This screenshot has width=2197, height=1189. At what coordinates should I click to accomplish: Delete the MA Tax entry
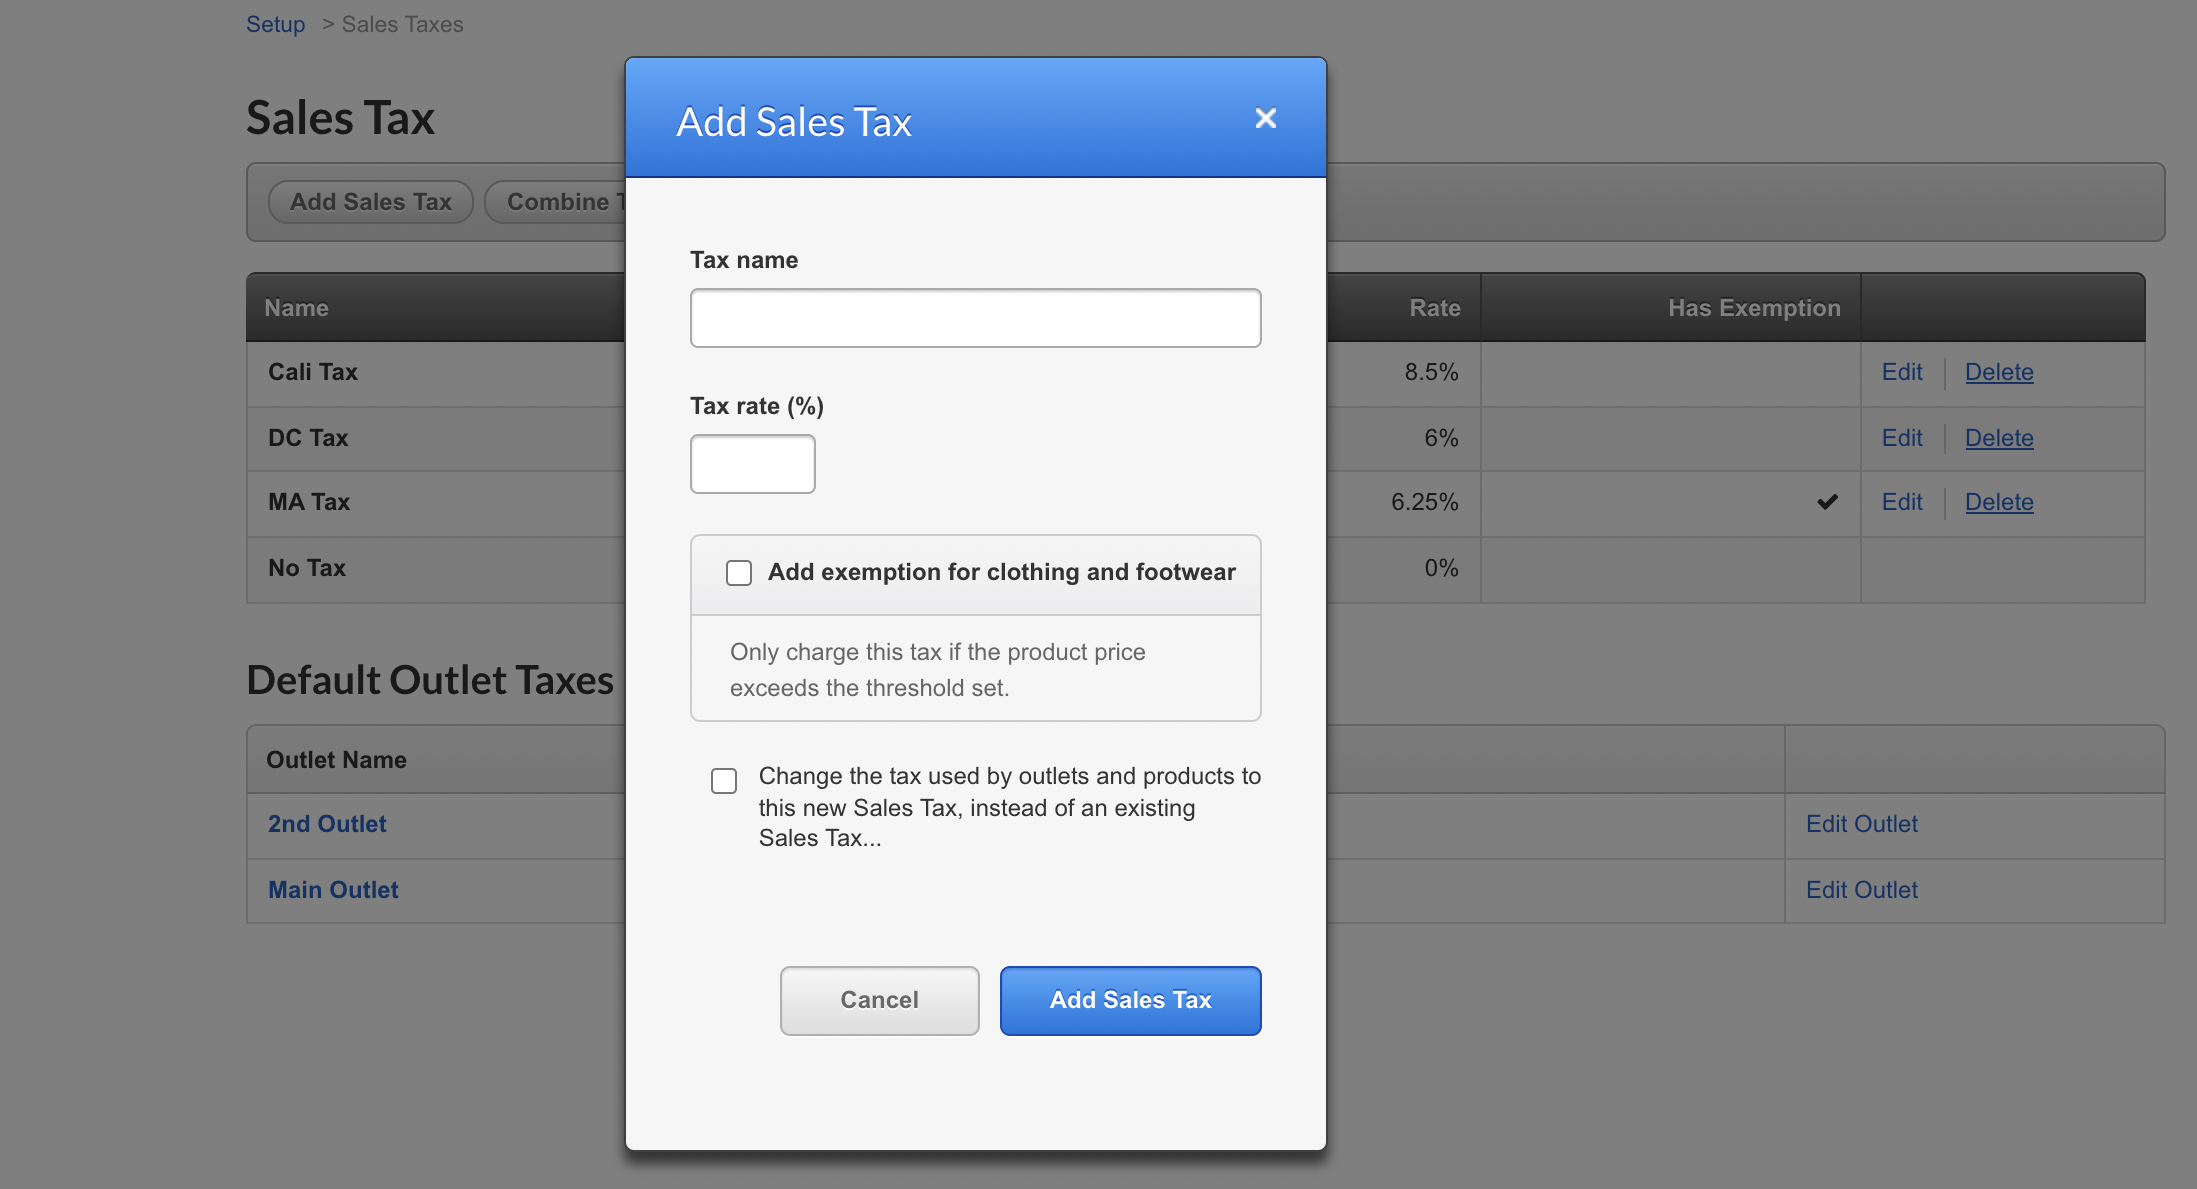pyautogui.click(x=1998, y=502)
